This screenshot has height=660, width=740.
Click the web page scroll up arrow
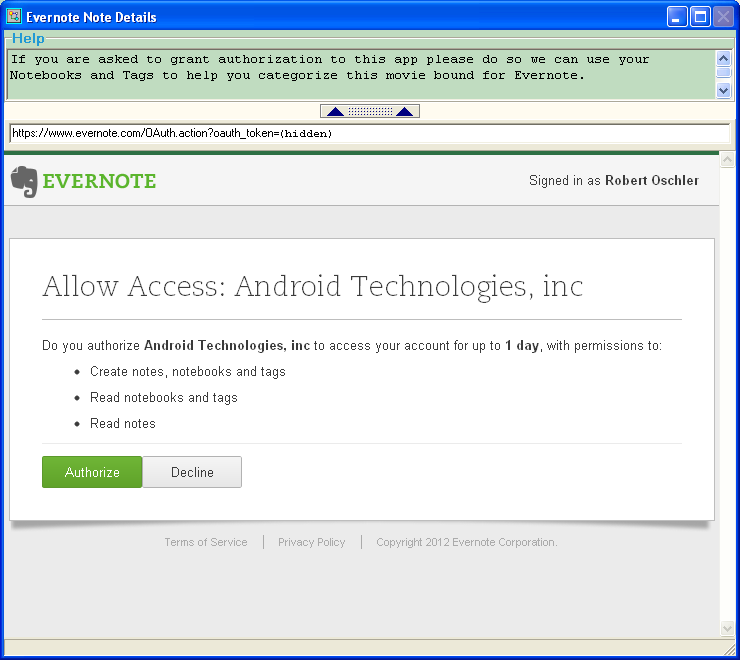(x=727, y=160)
